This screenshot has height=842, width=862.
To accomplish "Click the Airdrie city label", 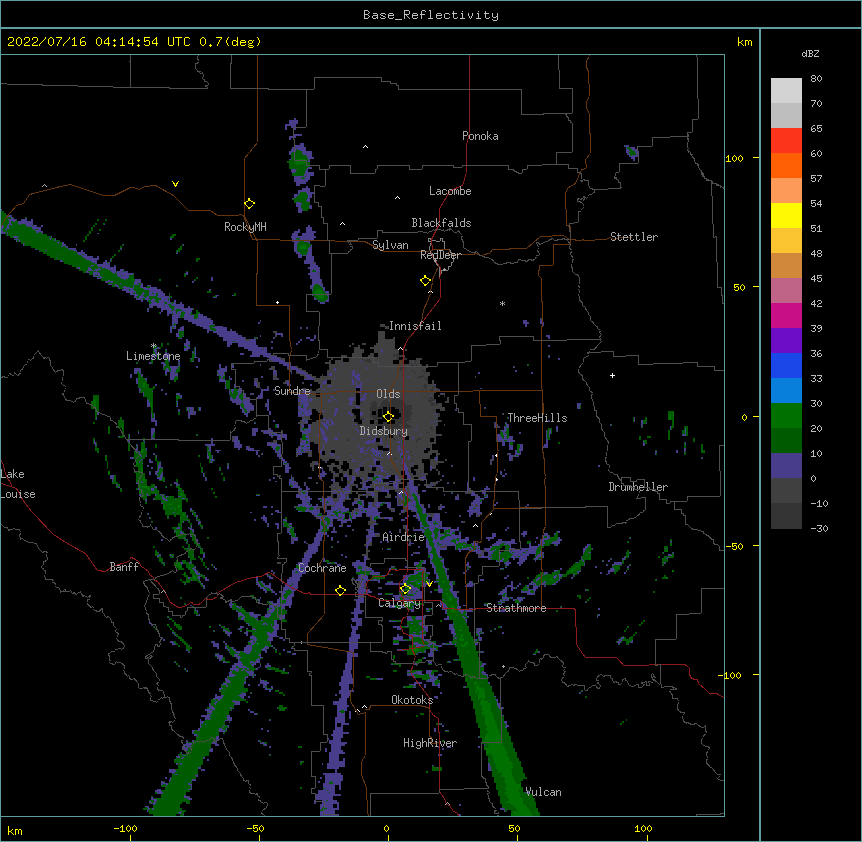I will click(x=404, y=537).
